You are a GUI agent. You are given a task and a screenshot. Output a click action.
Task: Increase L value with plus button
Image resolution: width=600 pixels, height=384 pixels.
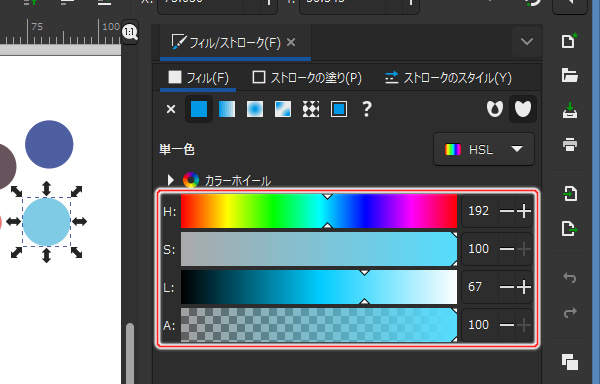tap(524, 287)
